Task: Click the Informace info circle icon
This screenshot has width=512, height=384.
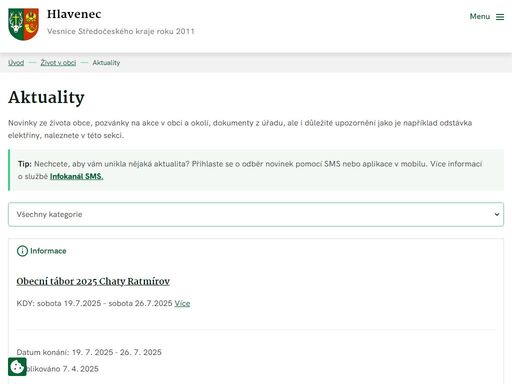Action: [22, 251]
